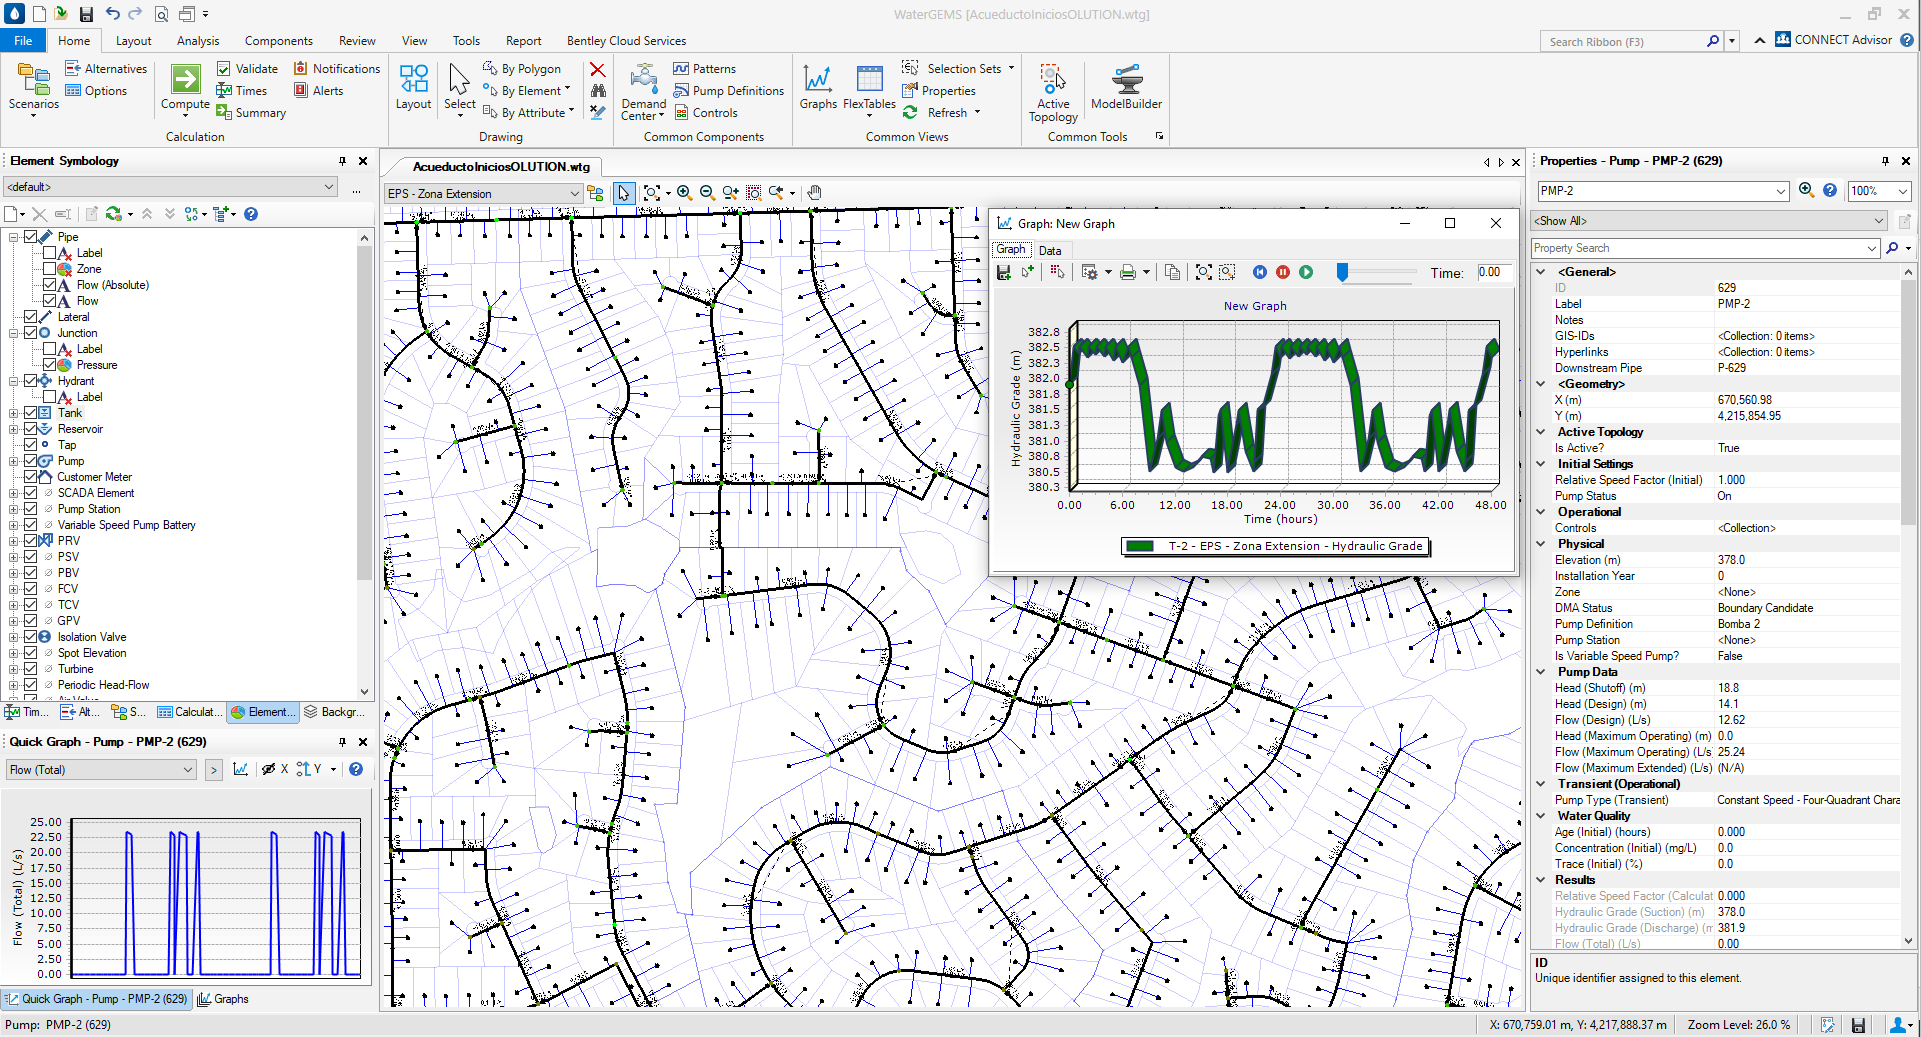Click the Search Ribbon input field
1921x1037 pixels.
pos(1623,42)
